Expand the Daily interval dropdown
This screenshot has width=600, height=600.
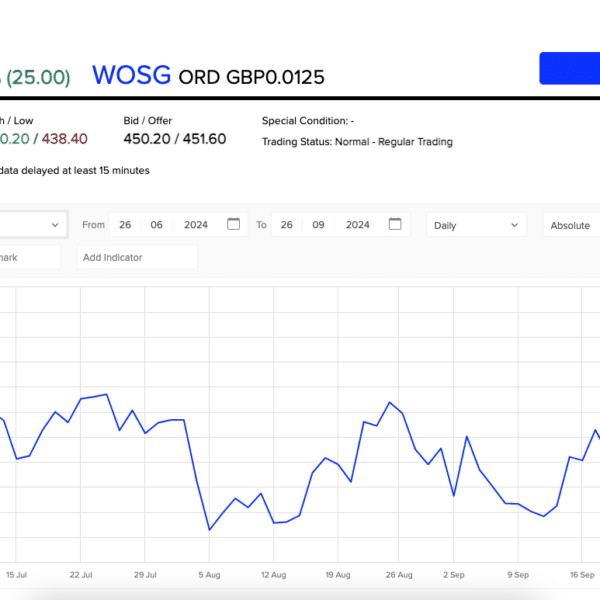point(476,225)
